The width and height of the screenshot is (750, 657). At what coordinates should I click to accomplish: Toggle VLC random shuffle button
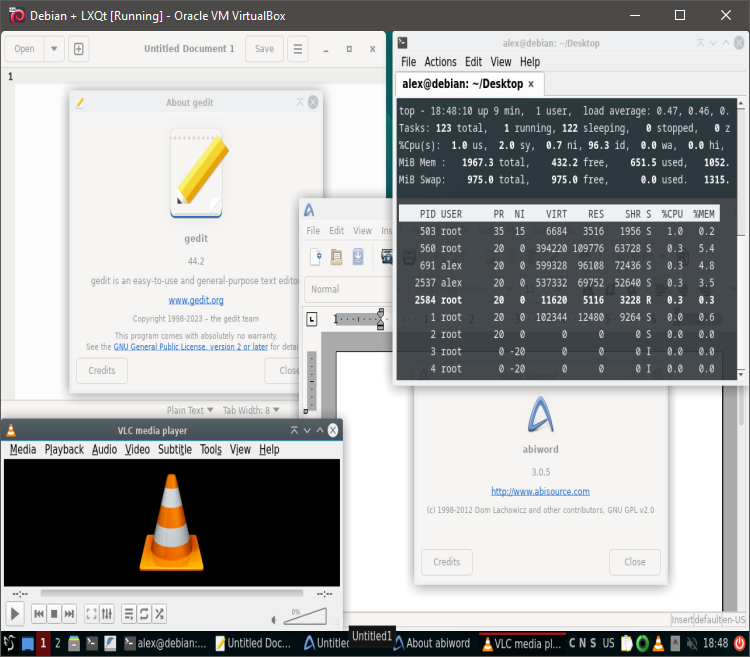point(159,613)
